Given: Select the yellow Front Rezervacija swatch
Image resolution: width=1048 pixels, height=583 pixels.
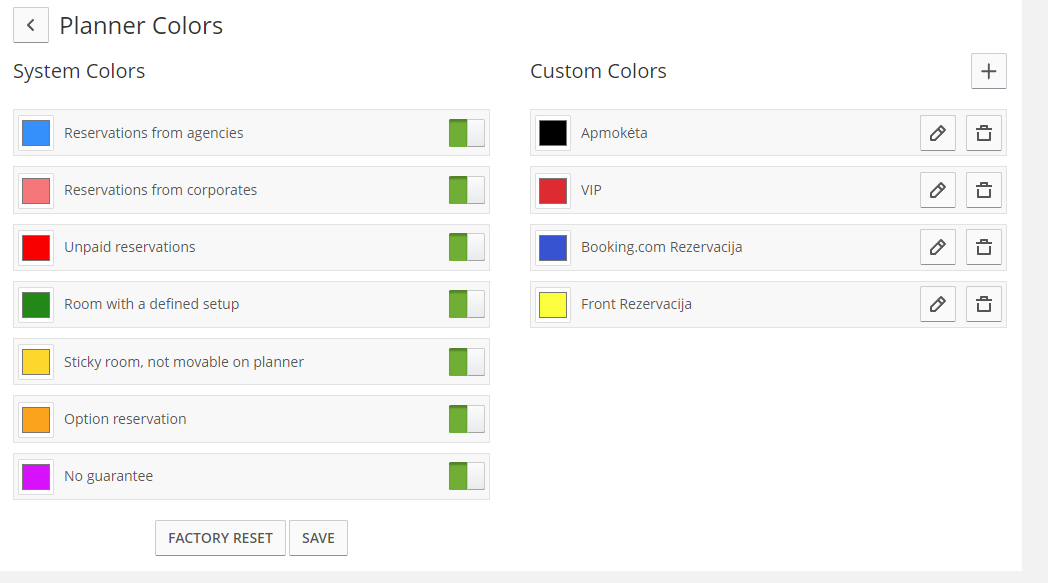Looking at the screenshot, I should [553, 305].
